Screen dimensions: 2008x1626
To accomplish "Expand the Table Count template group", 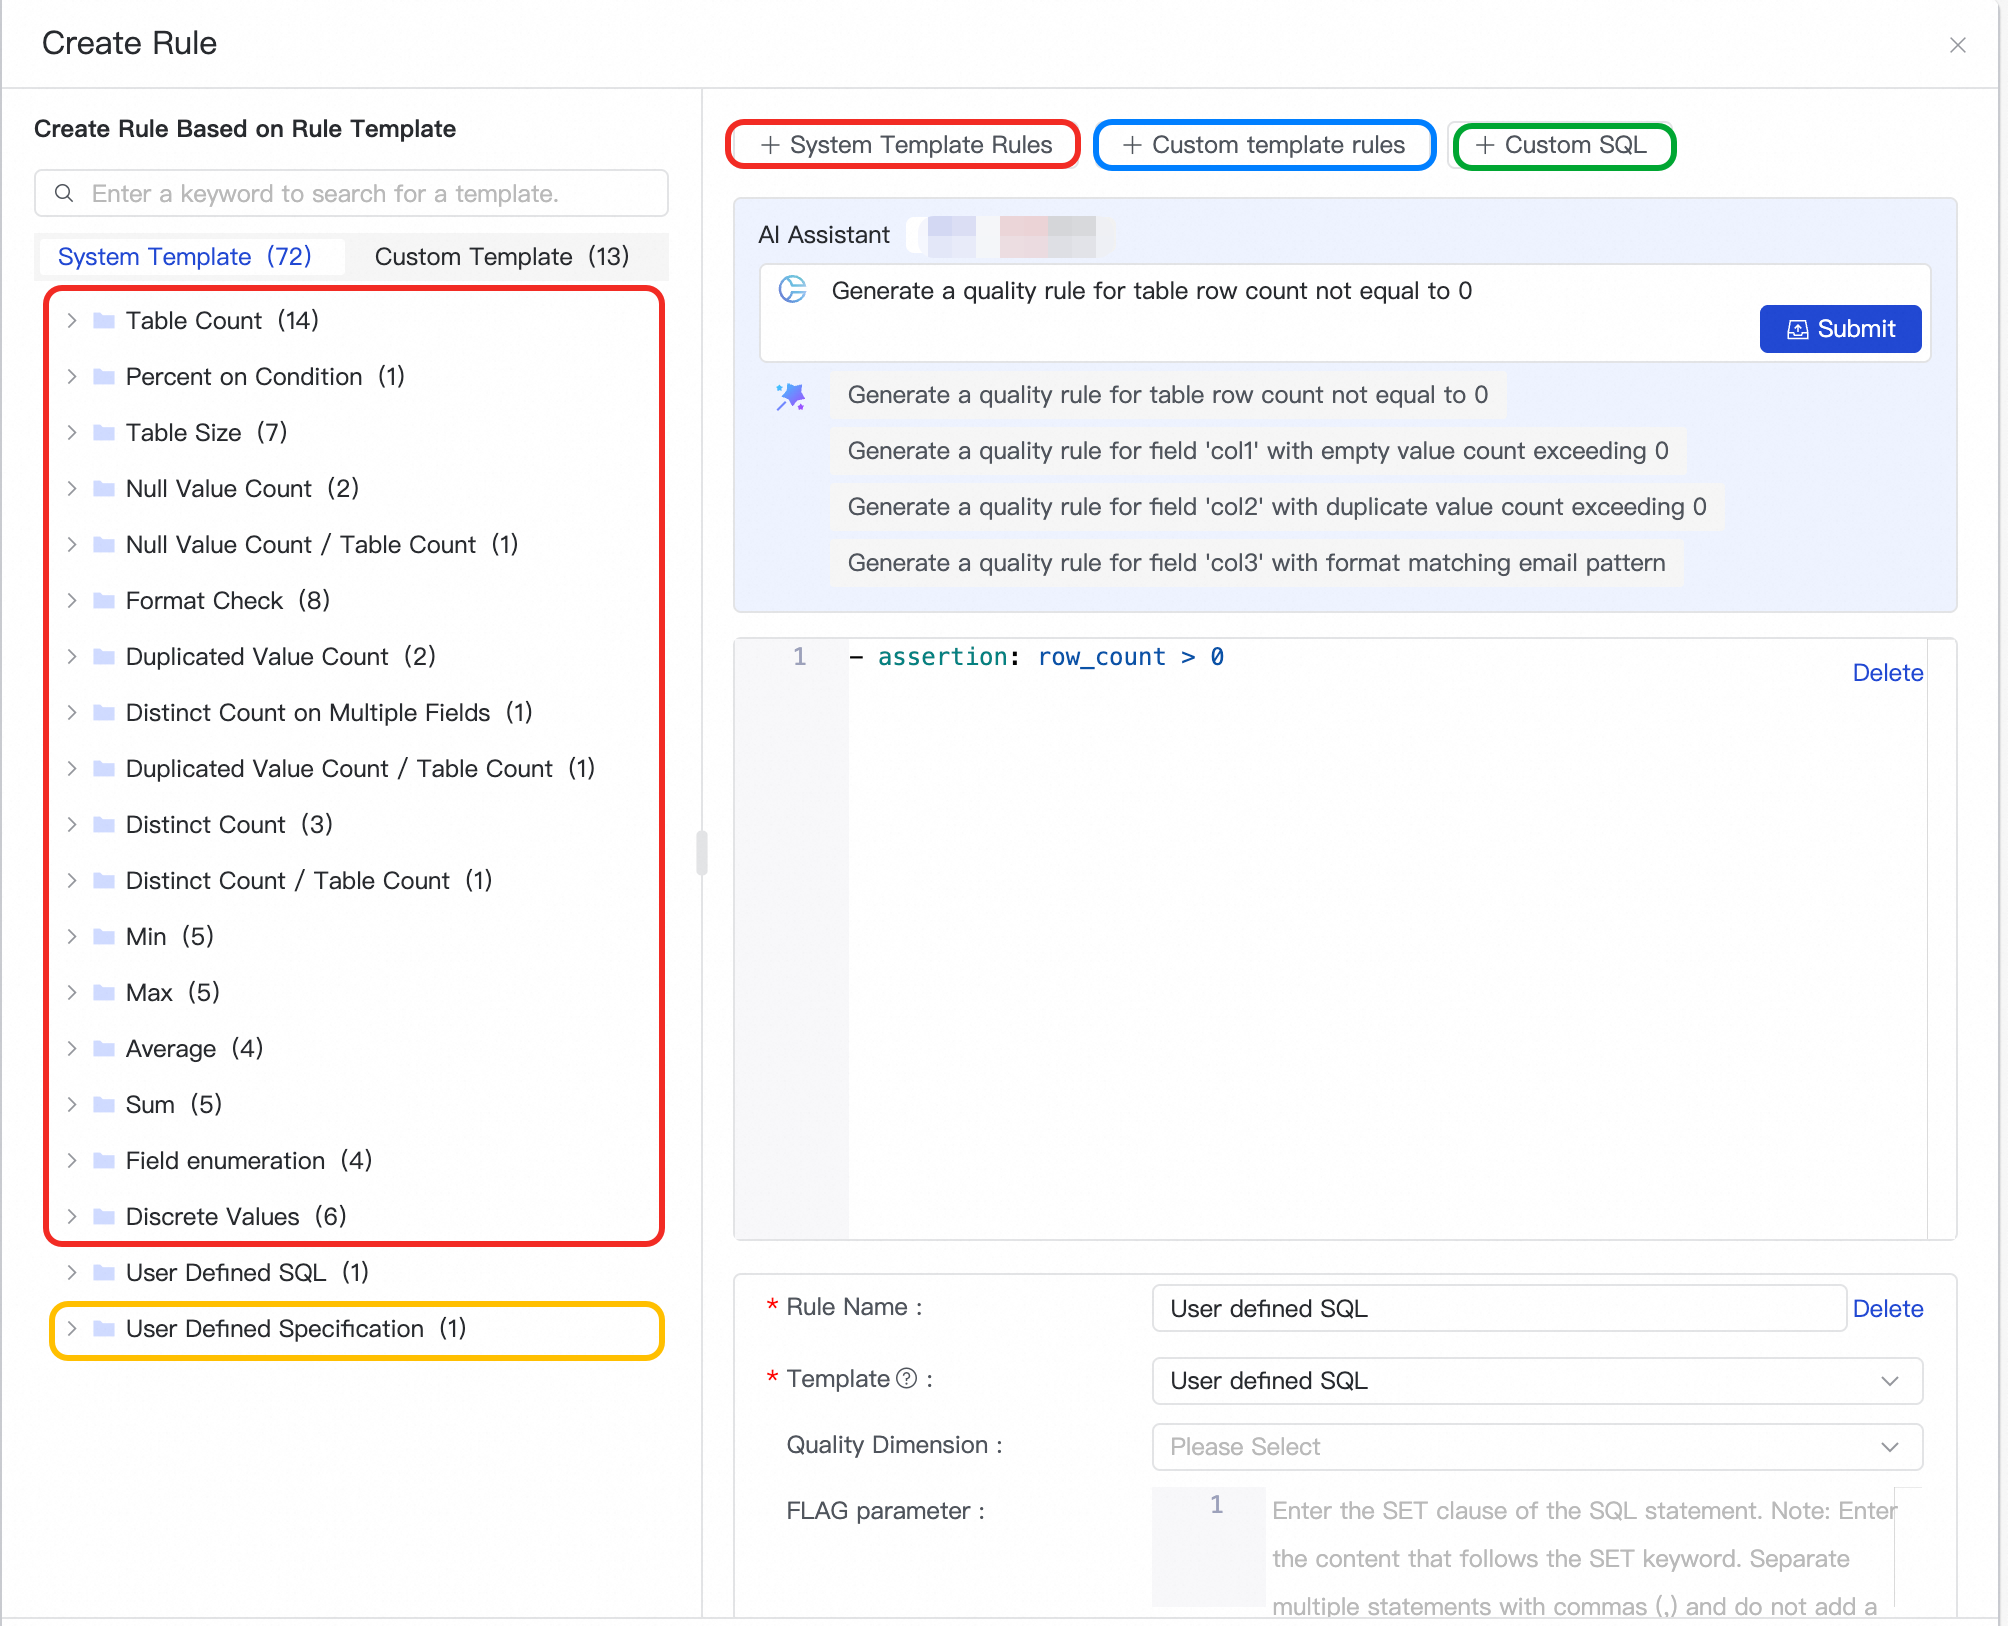I will pos(72,321).
